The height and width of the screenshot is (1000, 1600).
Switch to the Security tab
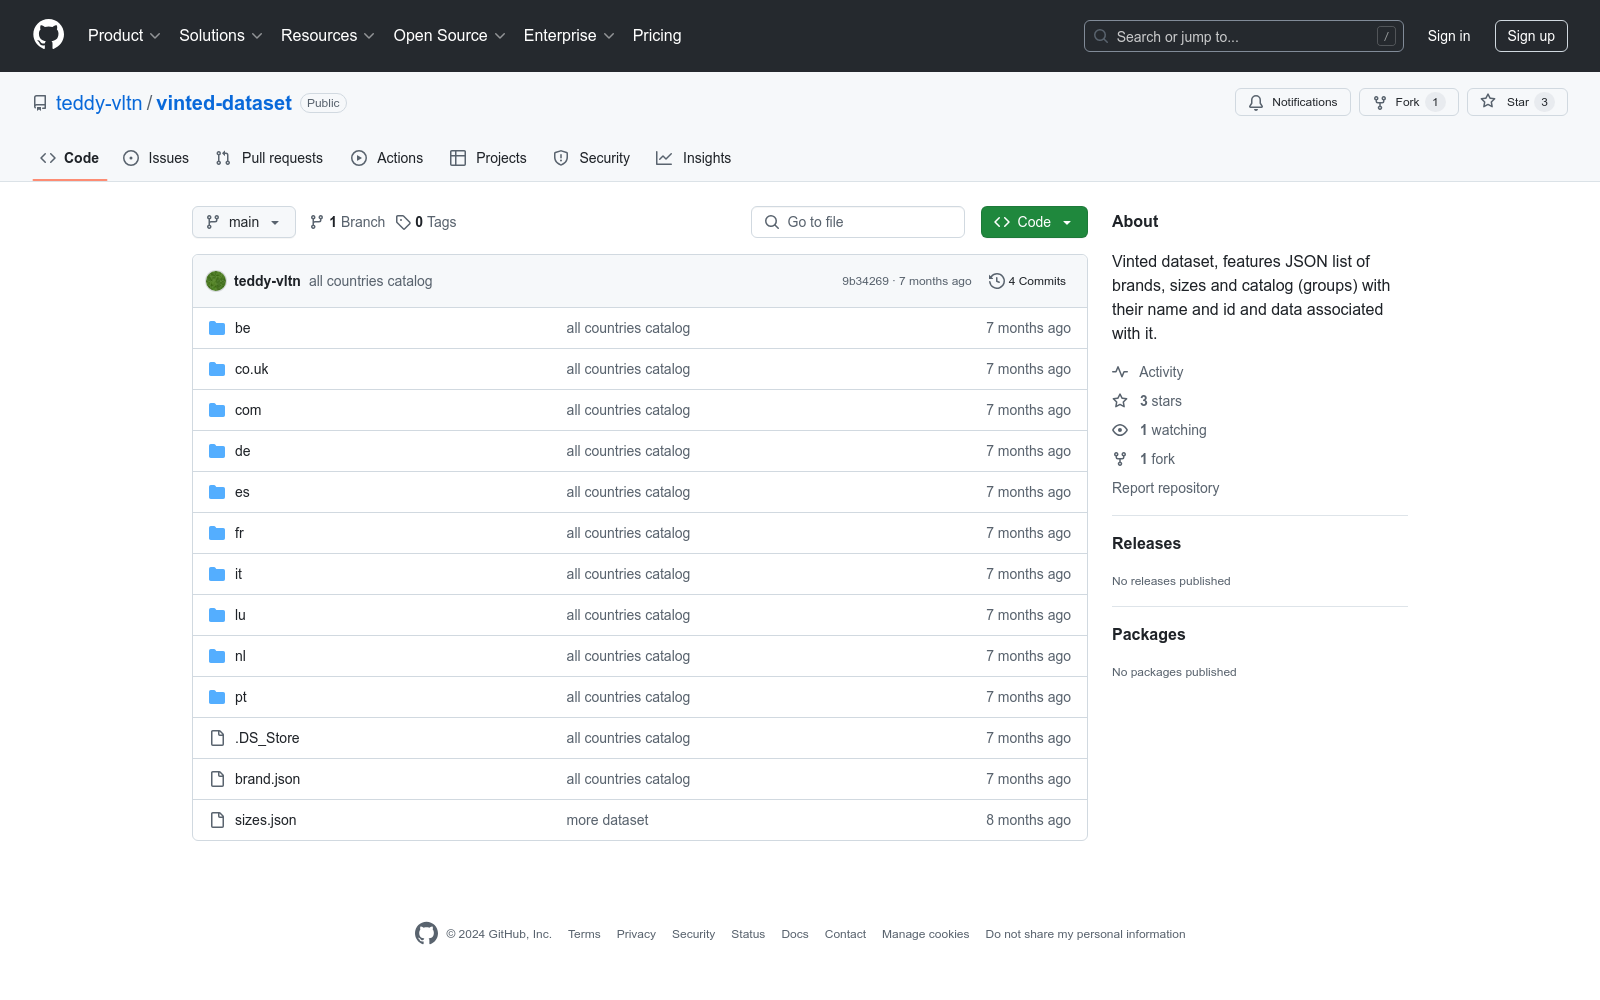pos(592,158)
